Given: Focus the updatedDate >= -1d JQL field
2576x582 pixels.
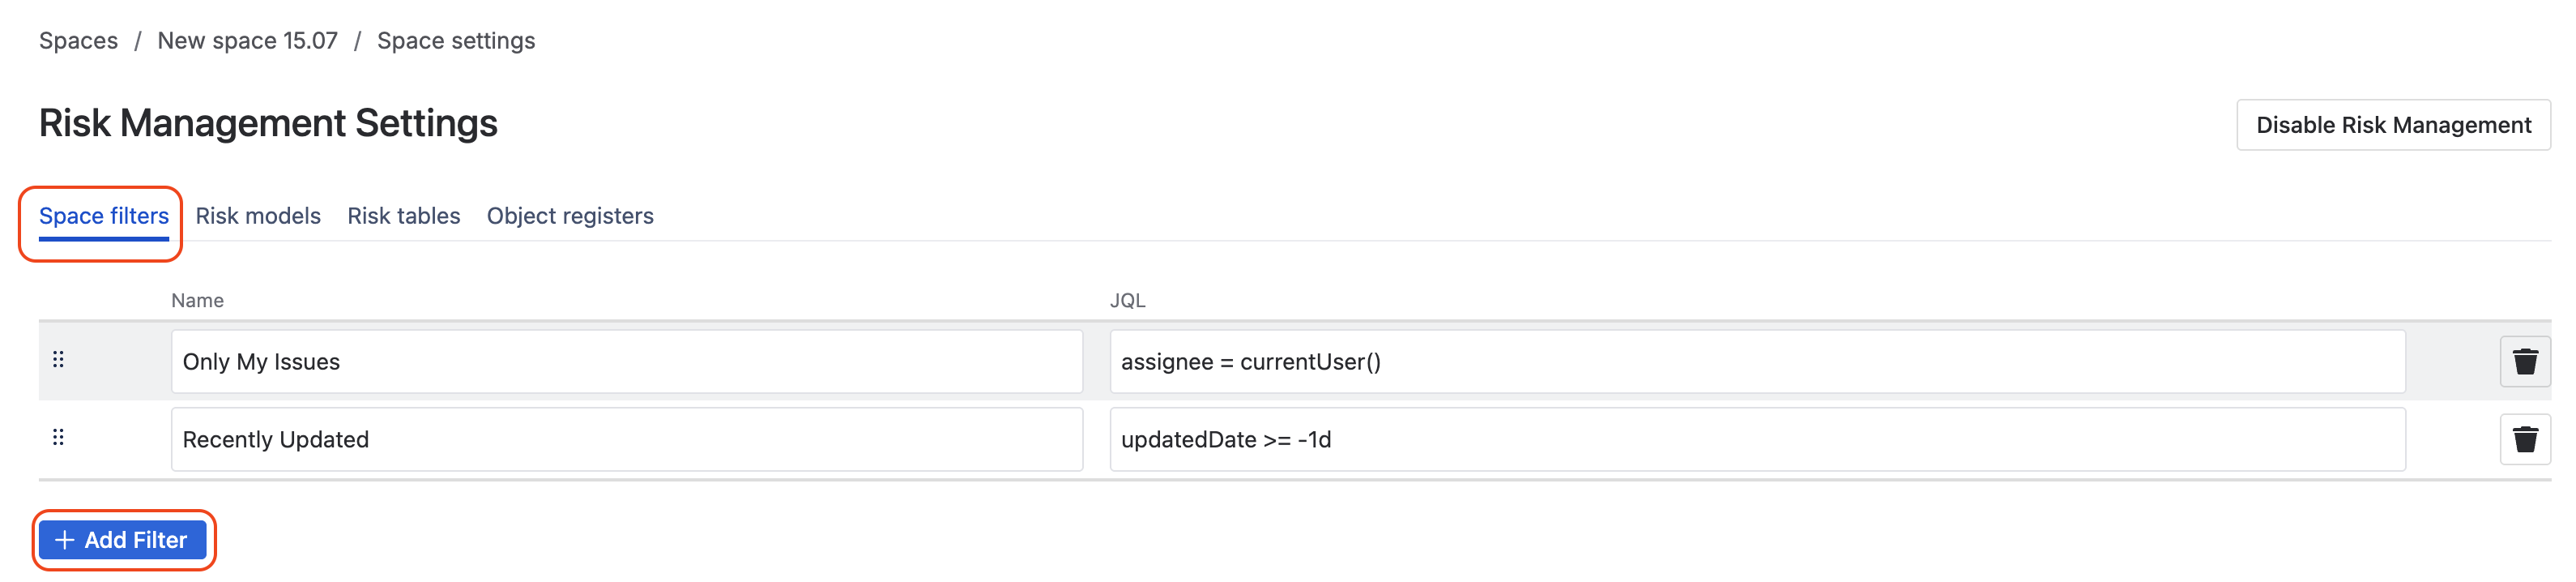Looking at the screenshot, I should coord(1757,440).
